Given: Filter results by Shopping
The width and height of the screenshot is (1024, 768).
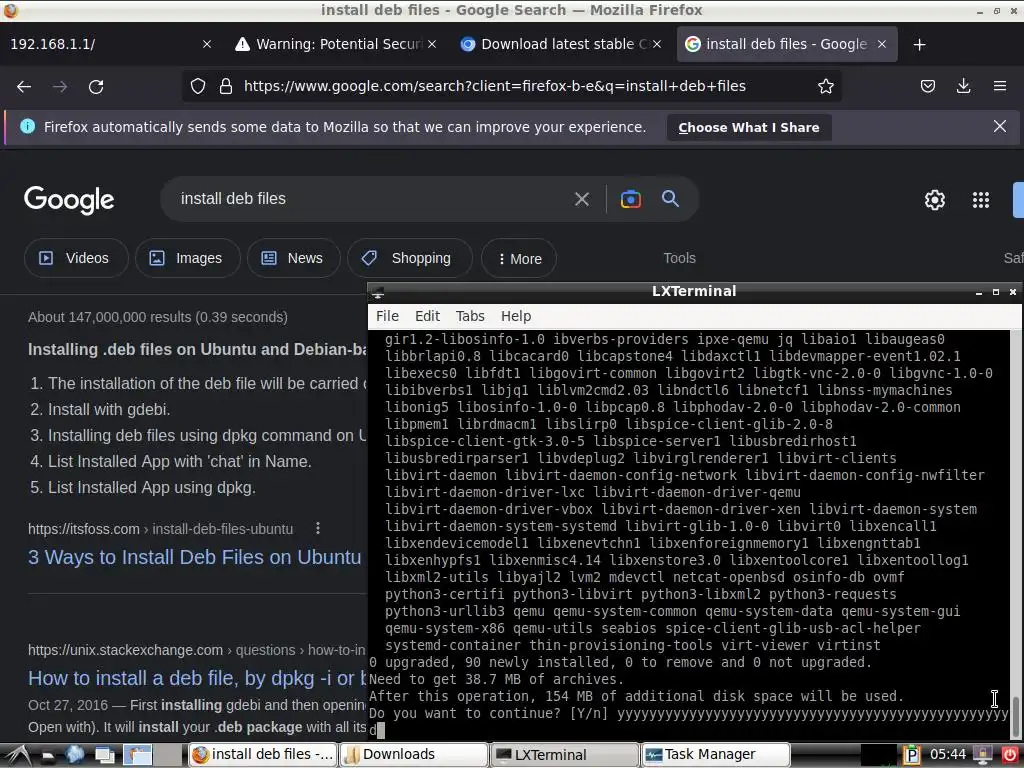Looking at the screenshot, I should coord(410,259).
